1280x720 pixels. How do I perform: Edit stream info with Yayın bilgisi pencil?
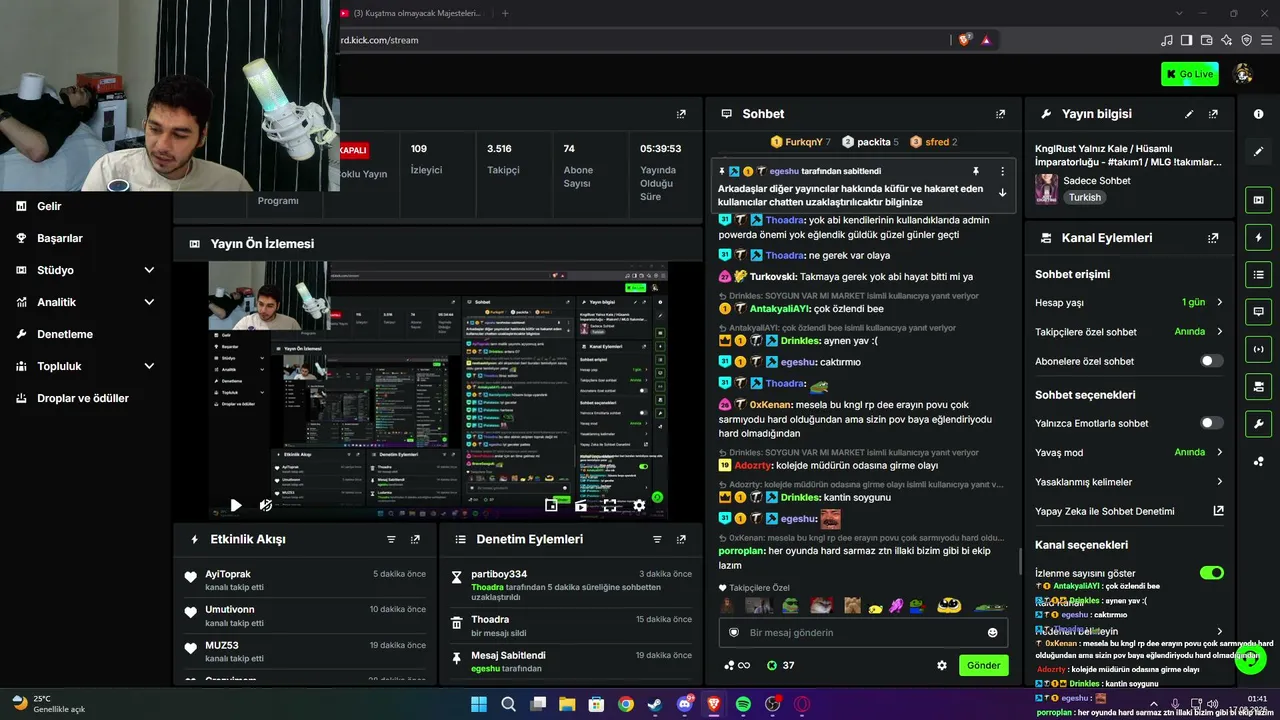(x=1189, y=114)
